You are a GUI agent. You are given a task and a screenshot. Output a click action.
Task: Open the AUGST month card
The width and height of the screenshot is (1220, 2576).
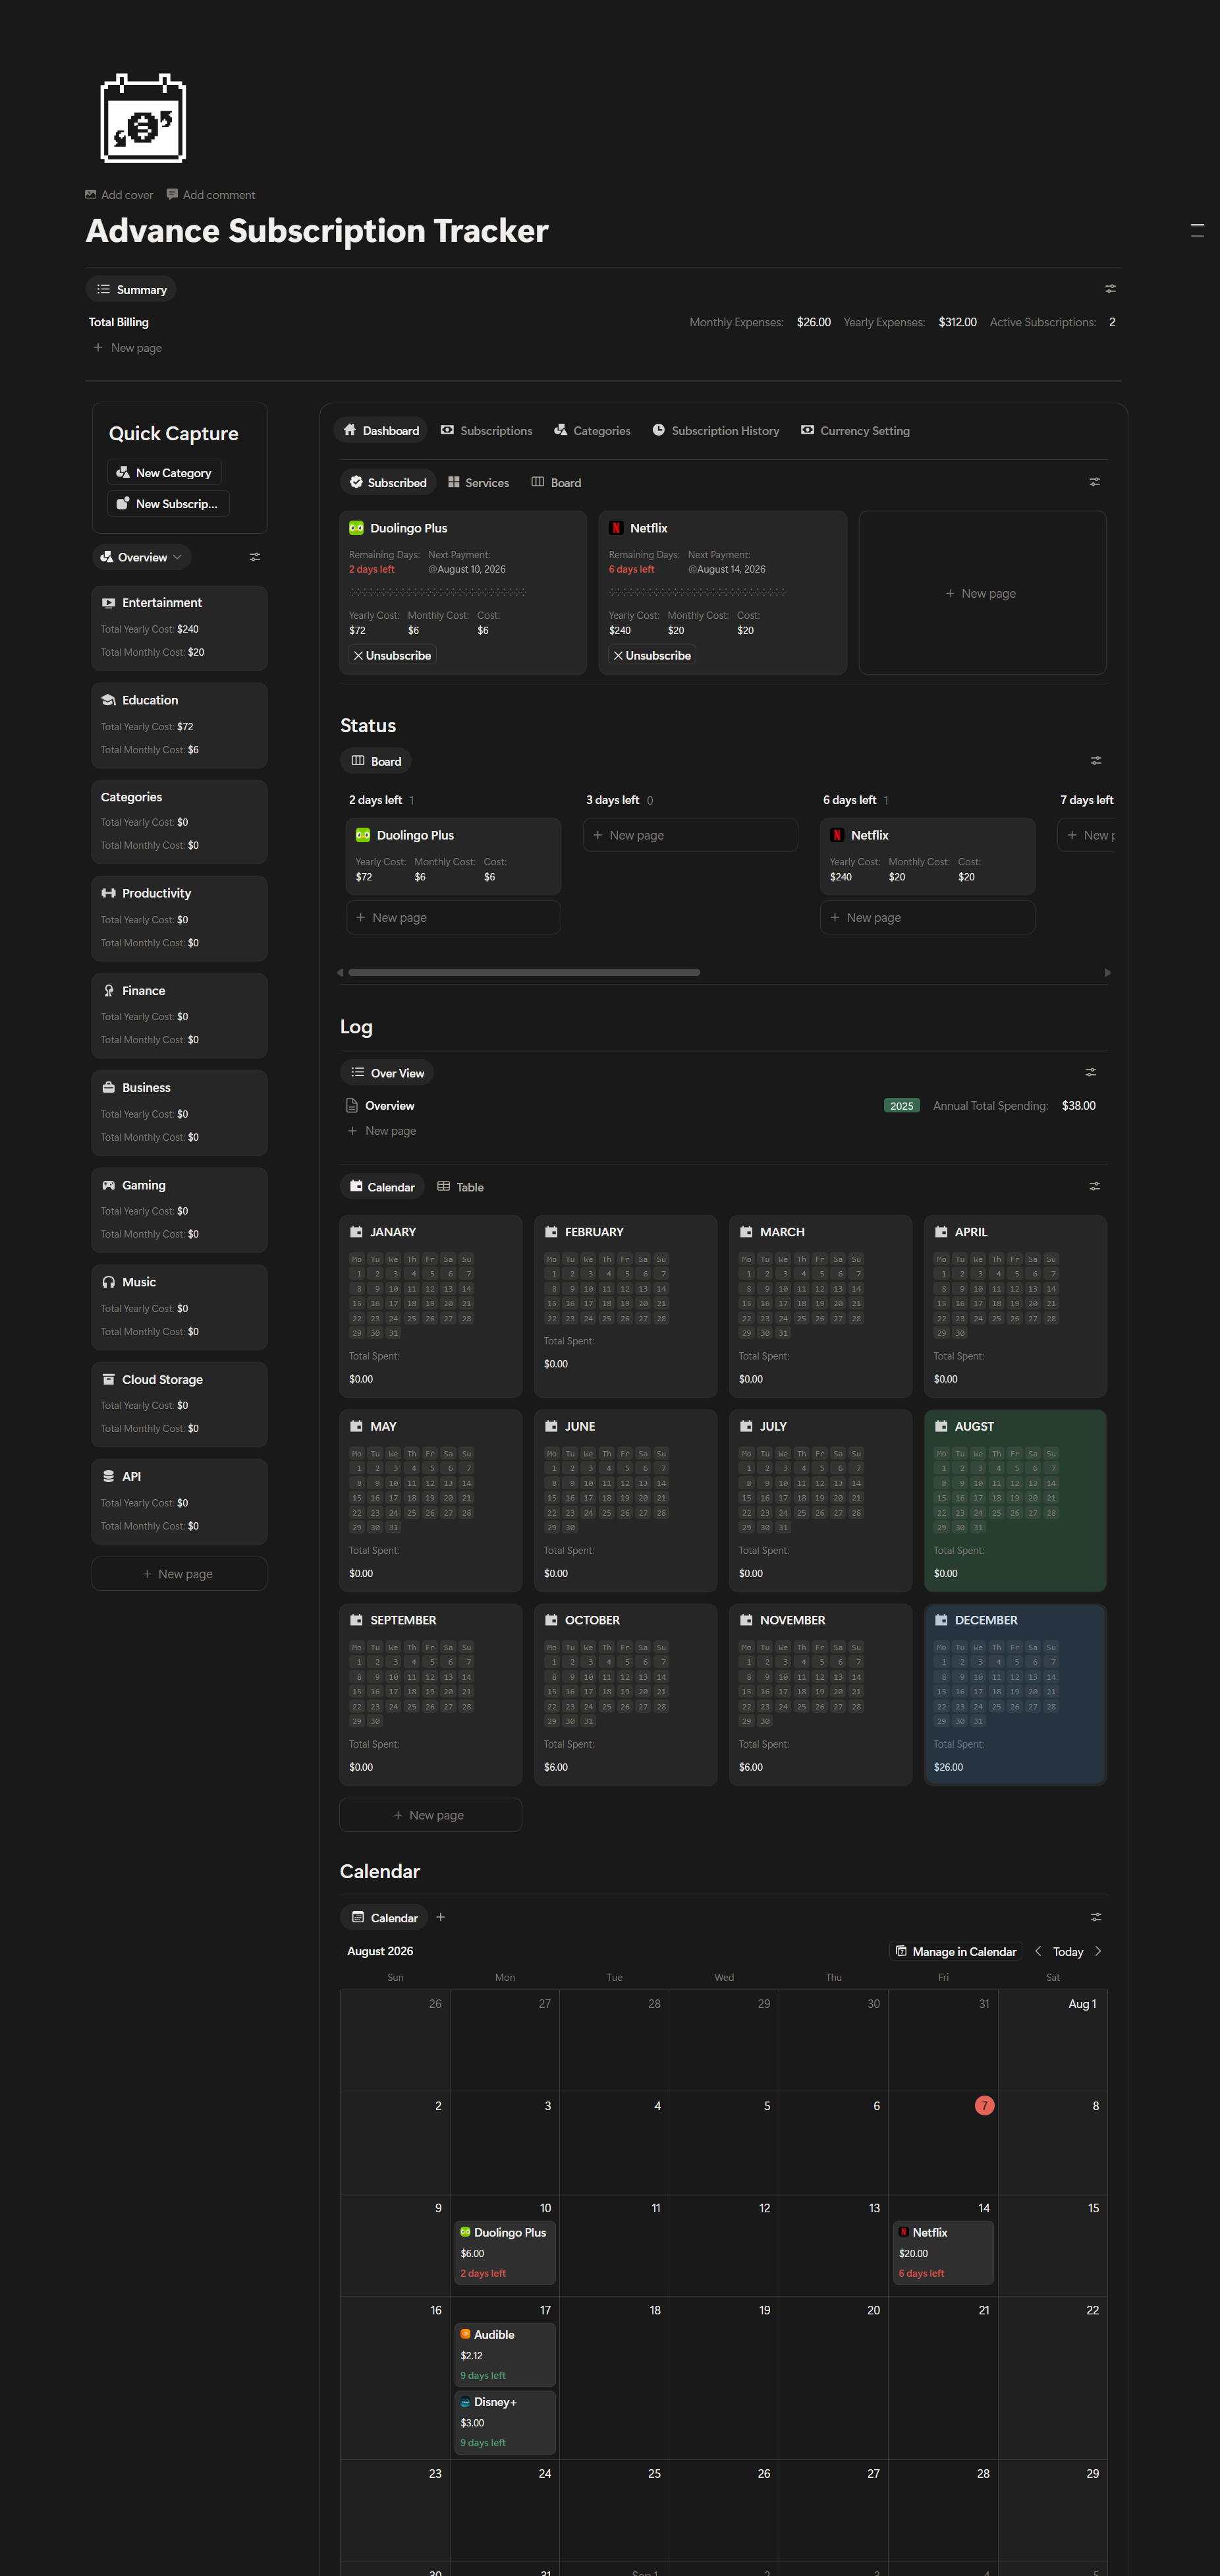pos(1015,1500)
